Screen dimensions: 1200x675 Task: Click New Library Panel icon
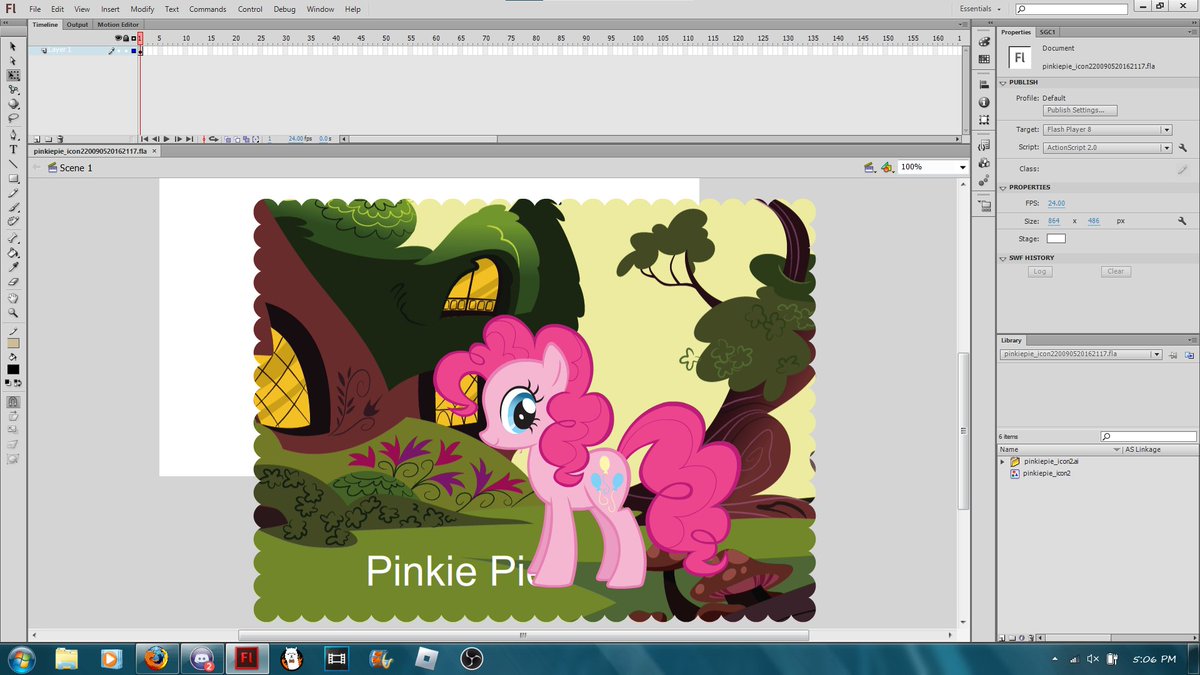pos(1189,354)
